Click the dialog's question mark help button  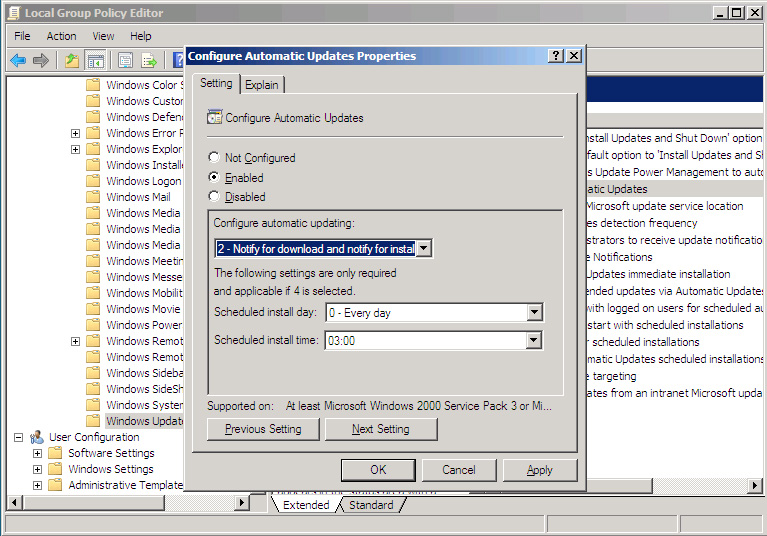(x=556, y=56)
